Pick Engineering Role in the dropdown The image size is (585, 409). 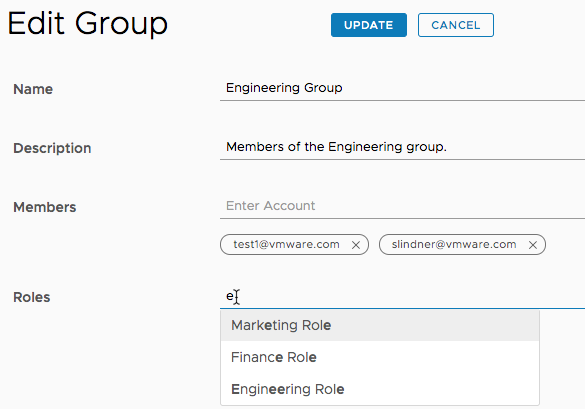tap(380, 389)
